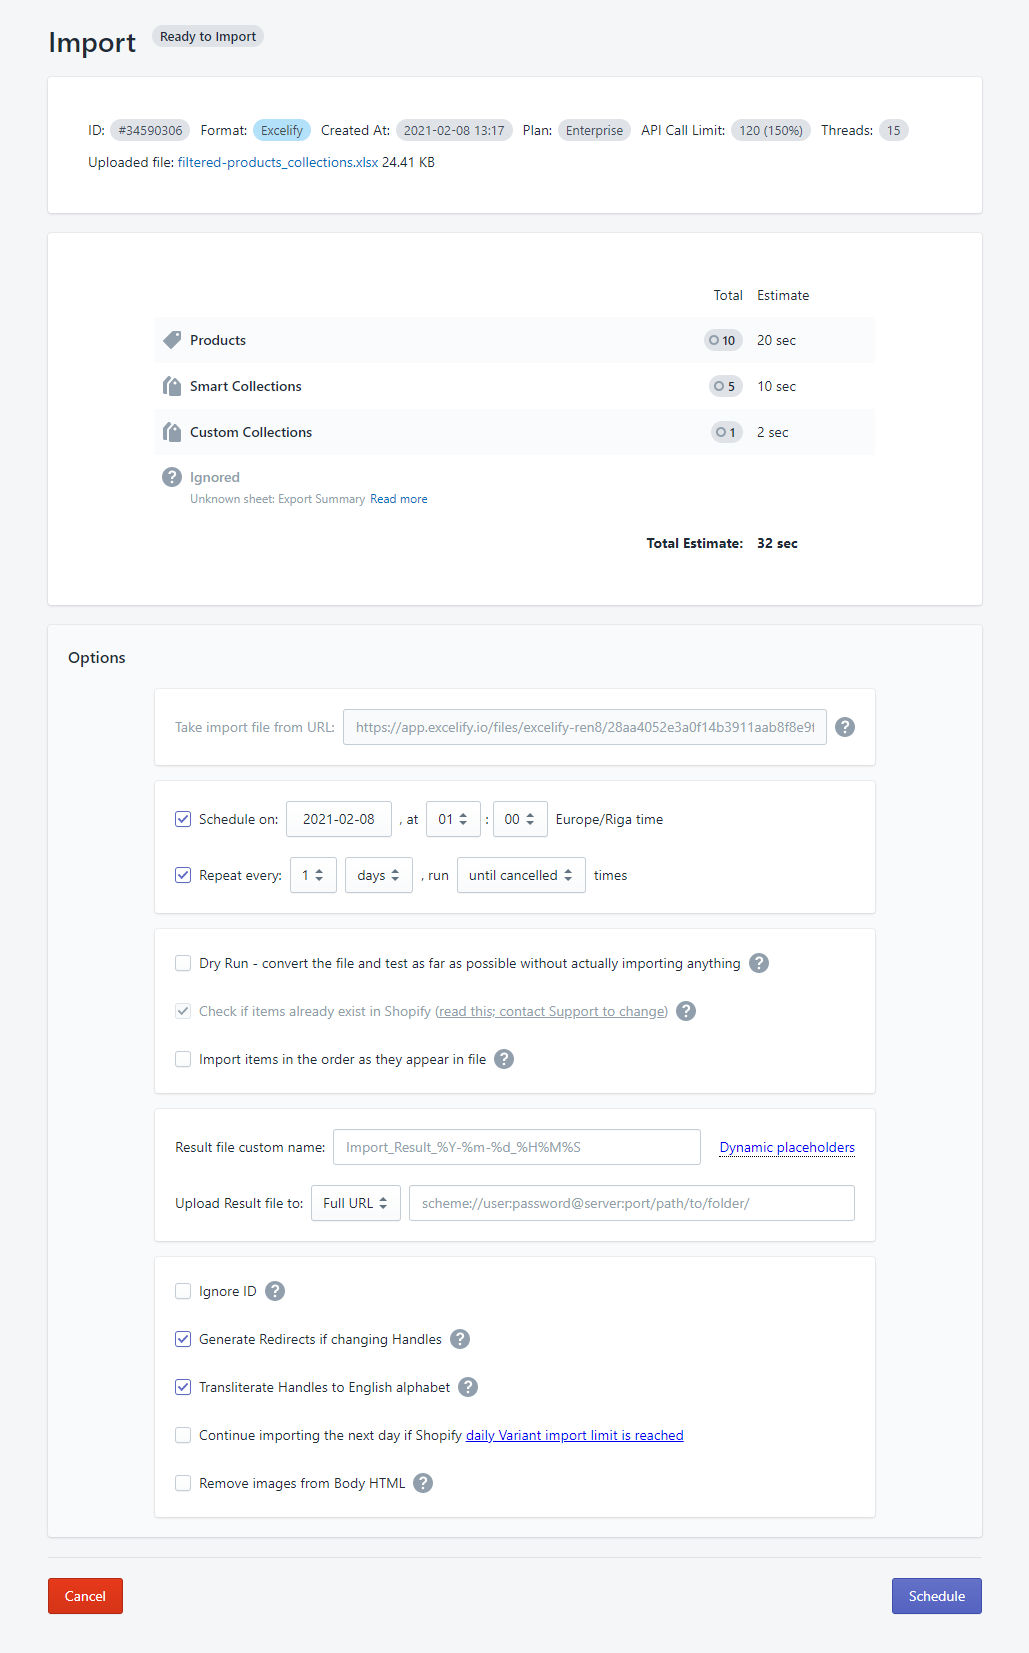This screenshot has height=1653, width=1029.
Task: Click the Schedule button
Action: point(937,1596)
